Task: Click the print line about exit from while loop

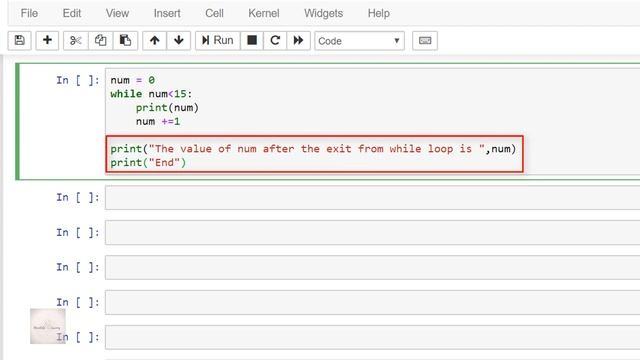Action: [x=313, y=149]
